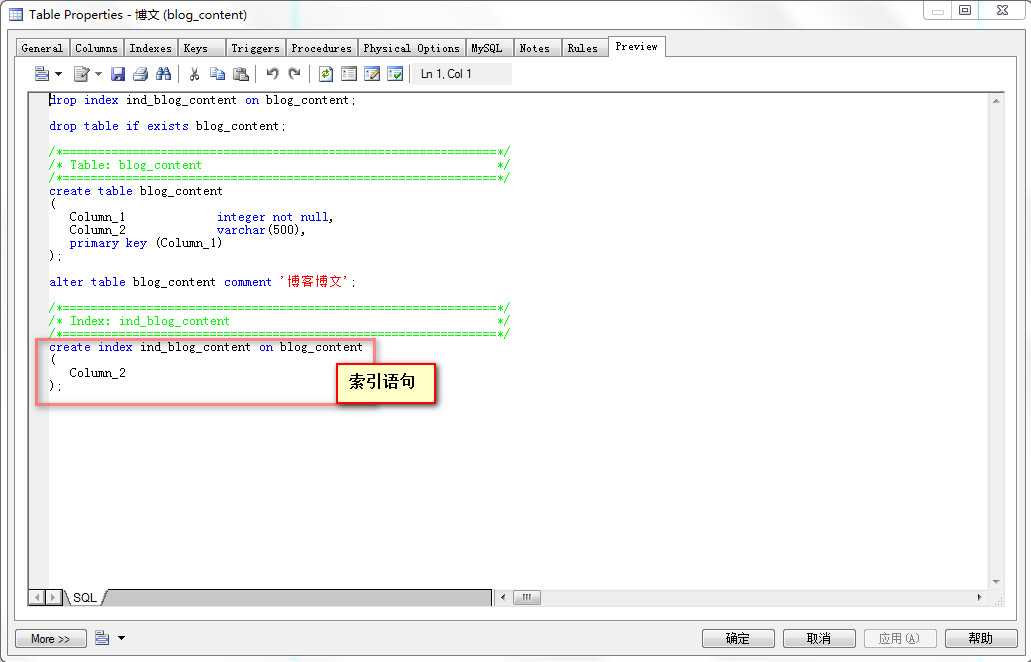Select the Preview tab
Screen dimensions: 1031x662
click(636, 46)
